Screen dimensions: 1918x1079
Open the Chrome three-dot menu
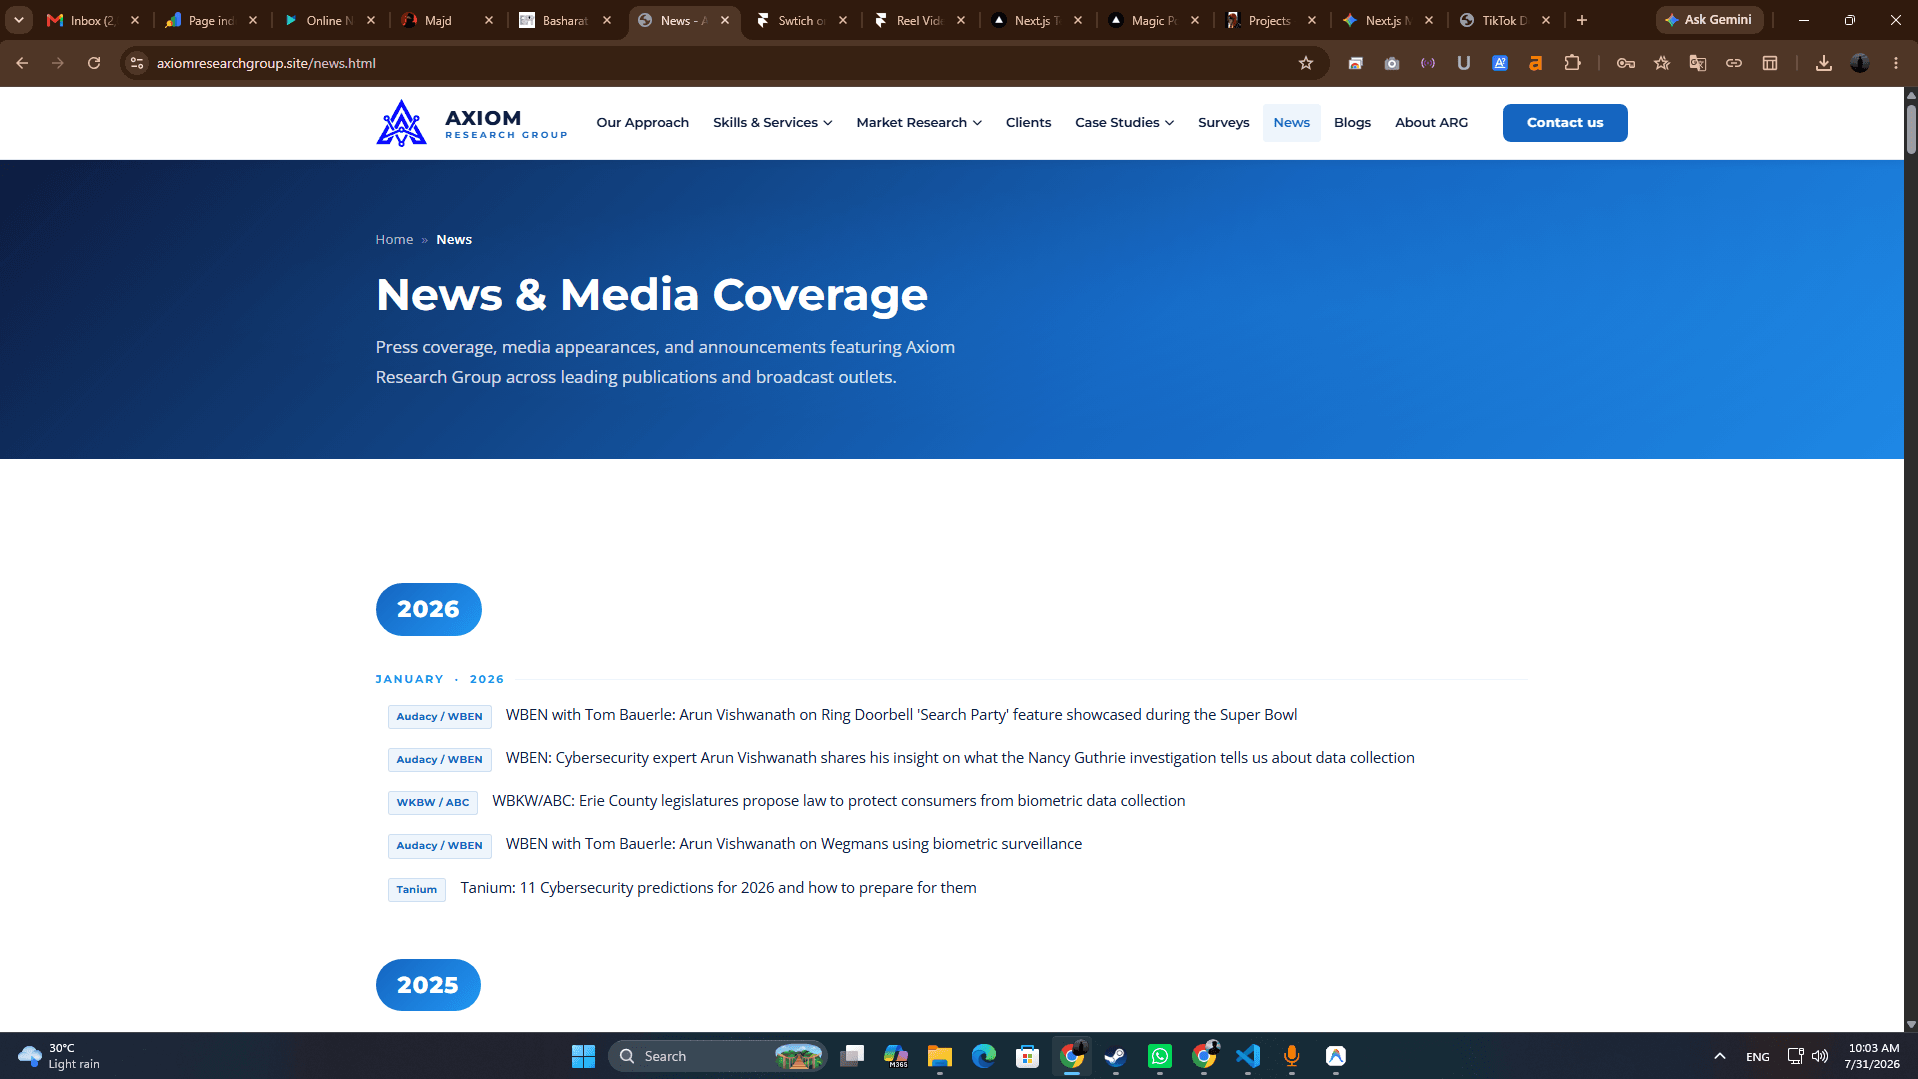(1896, 63)
